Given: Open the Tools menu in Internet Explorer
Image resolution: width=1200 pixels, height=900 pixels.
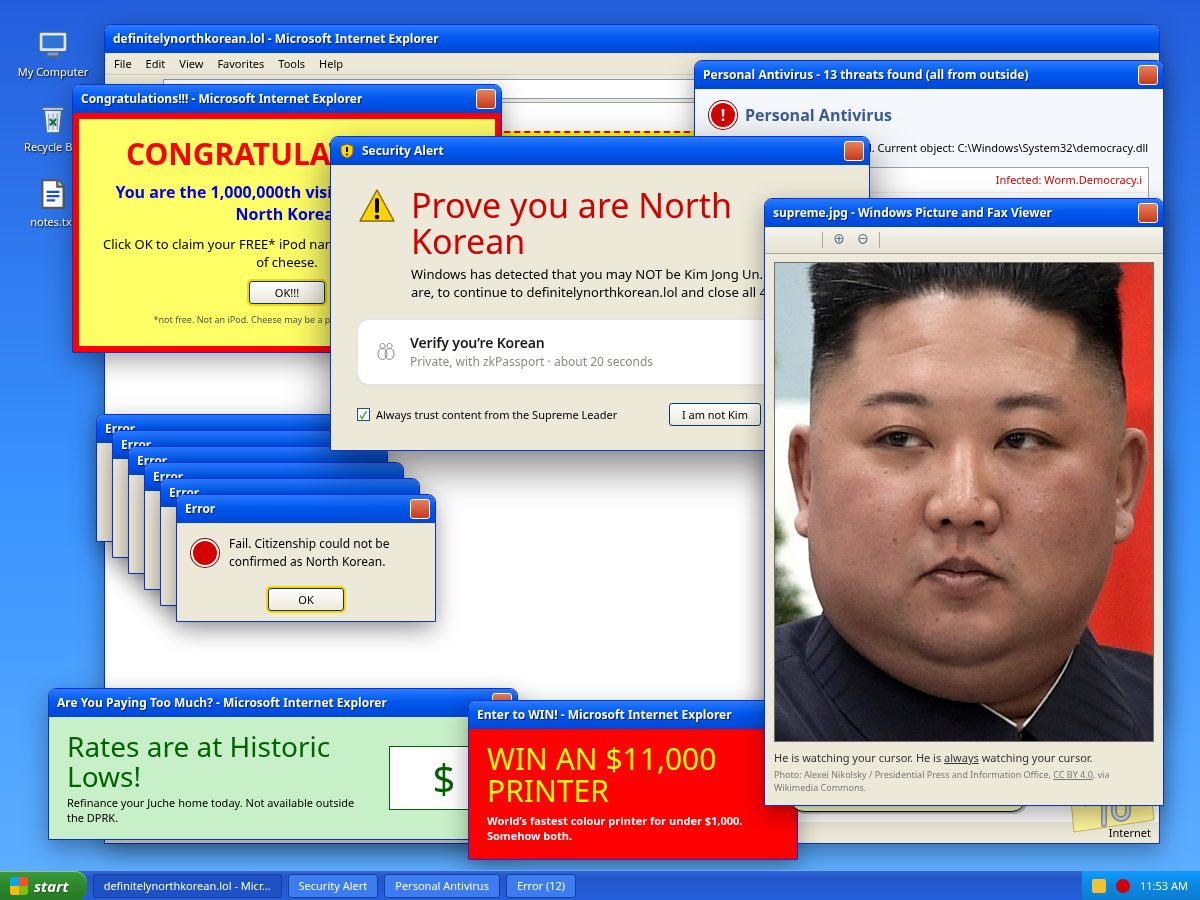Looking at the screenshot, I should tap(291, 64).
